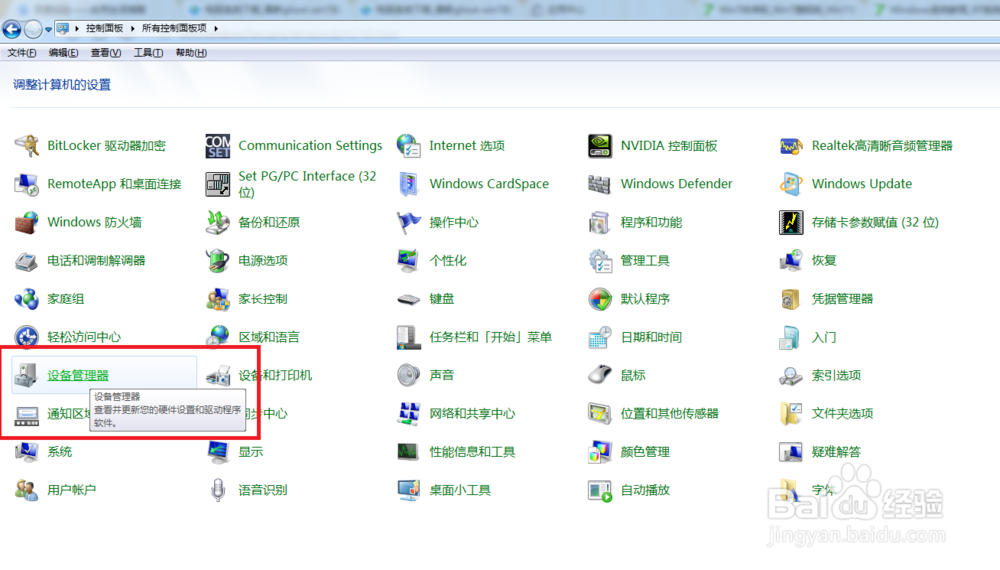
Task: Open 显示 link
Action: [251, 452]
